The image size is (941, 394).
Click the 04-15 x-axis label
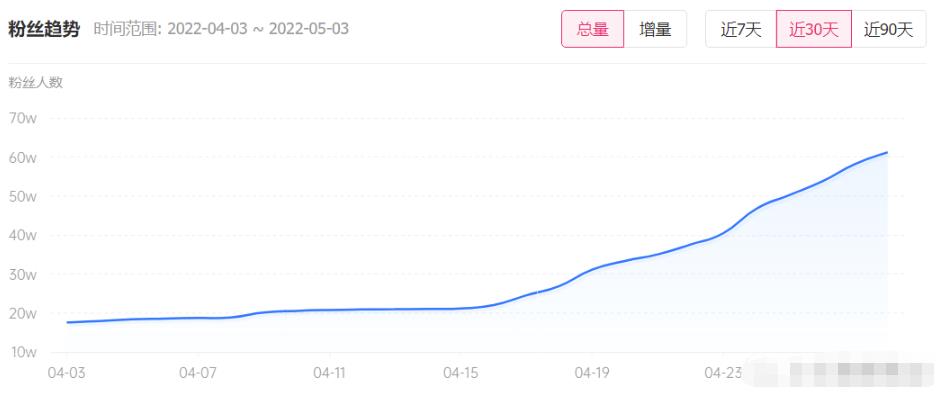point(460,373)
